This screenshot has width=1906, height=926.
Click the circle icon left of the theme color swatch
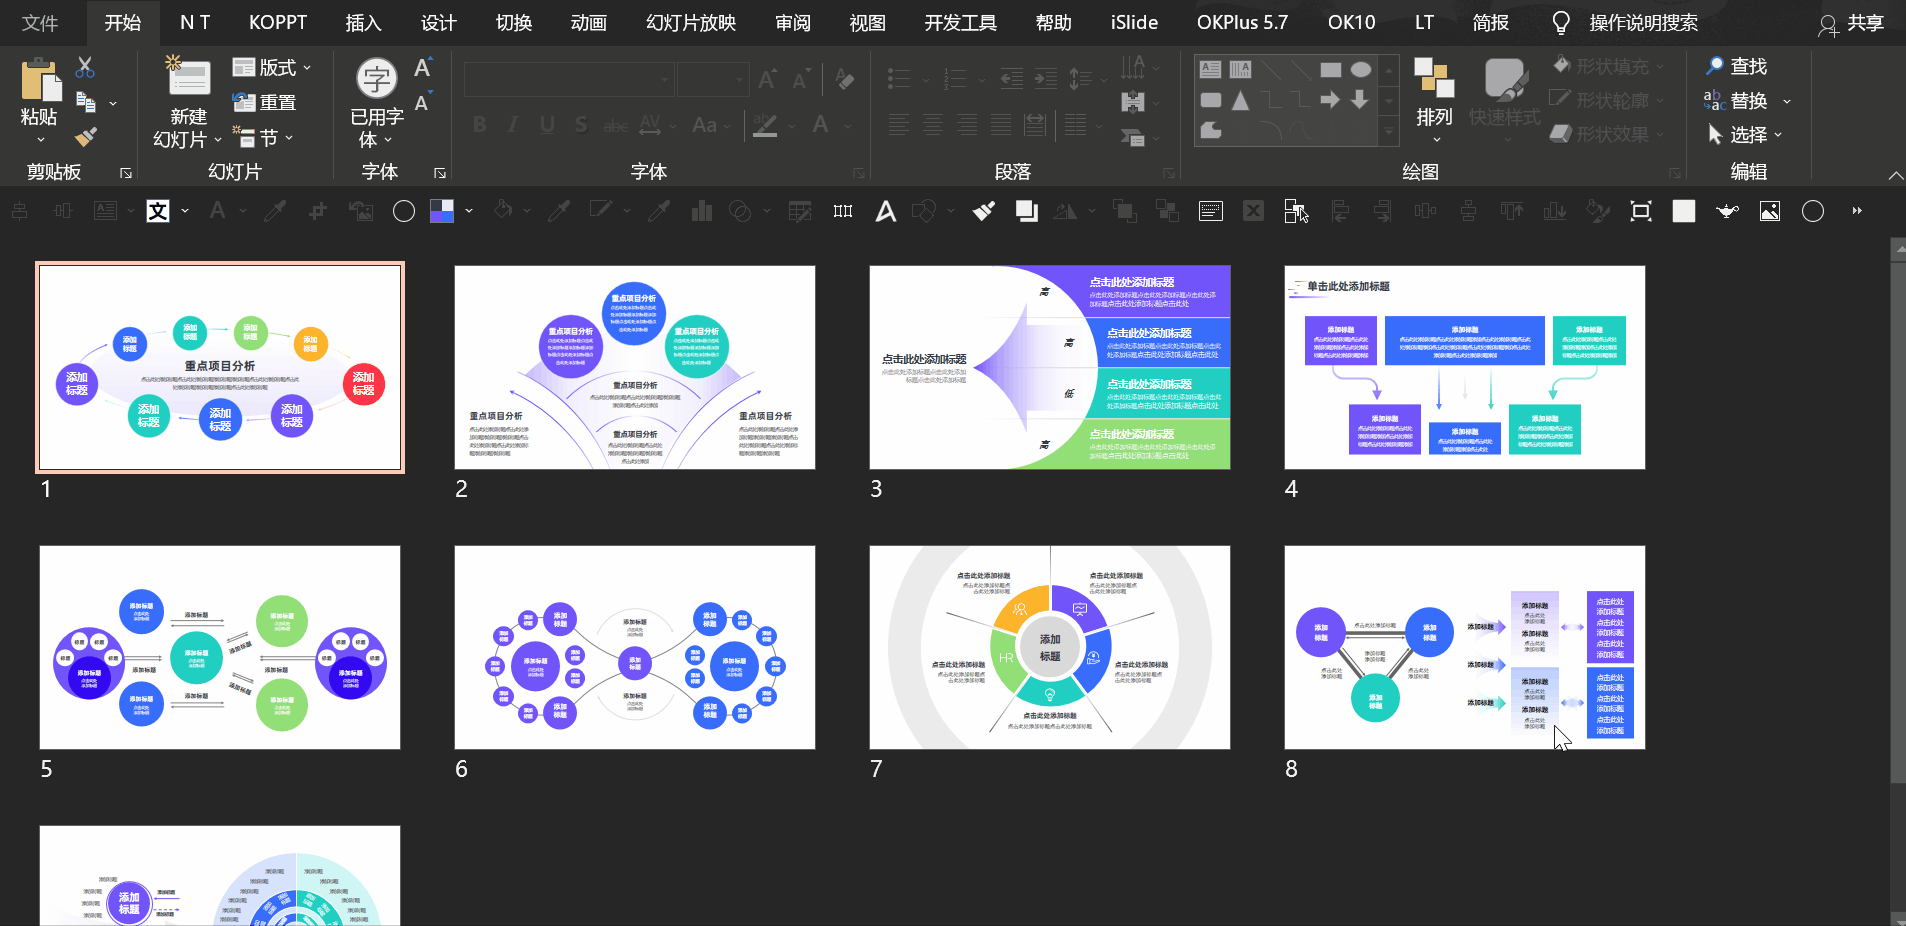point(404,211)
